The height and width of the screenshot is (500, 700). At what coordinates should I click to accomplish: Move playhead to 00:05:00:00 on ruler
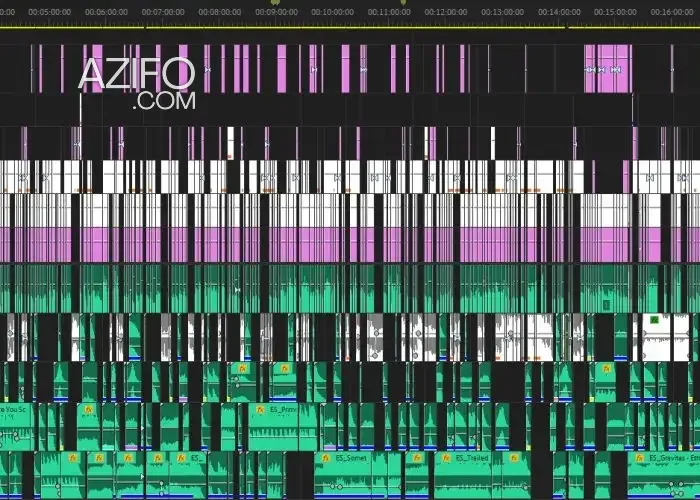(50, 12)
